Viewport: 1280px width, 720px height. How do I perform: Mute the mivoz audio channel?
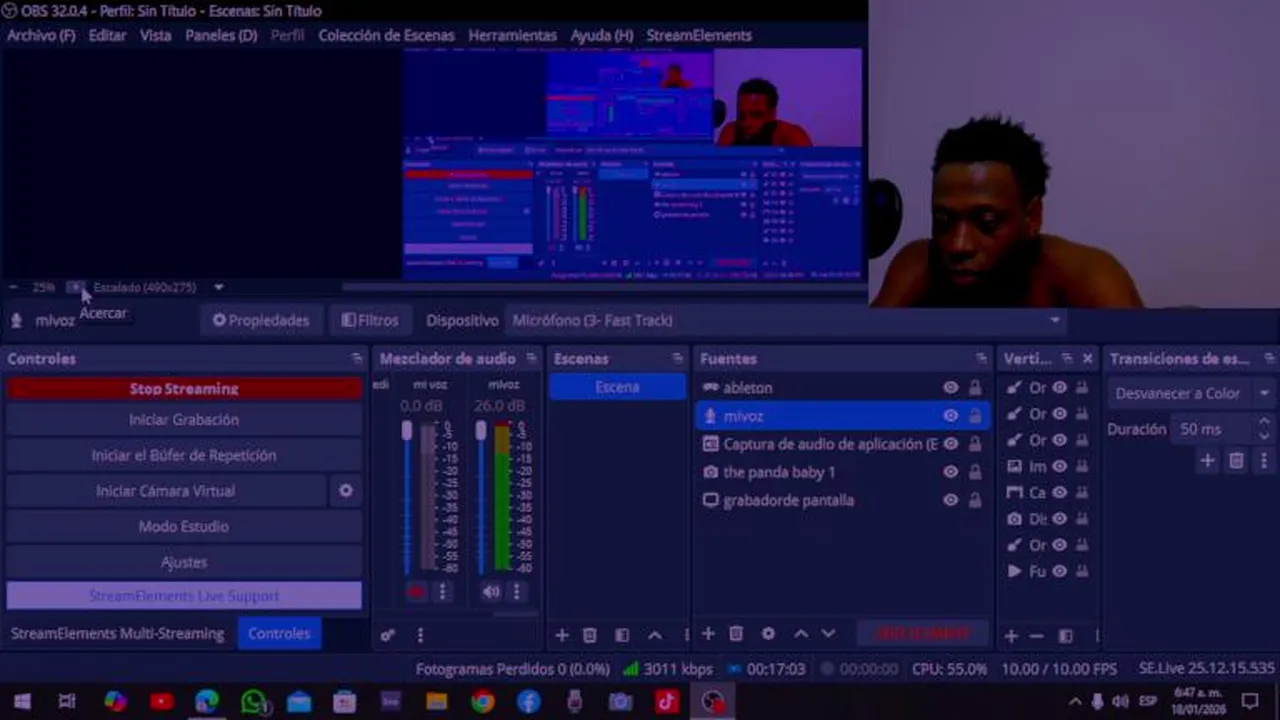click(x=491, y=591)
